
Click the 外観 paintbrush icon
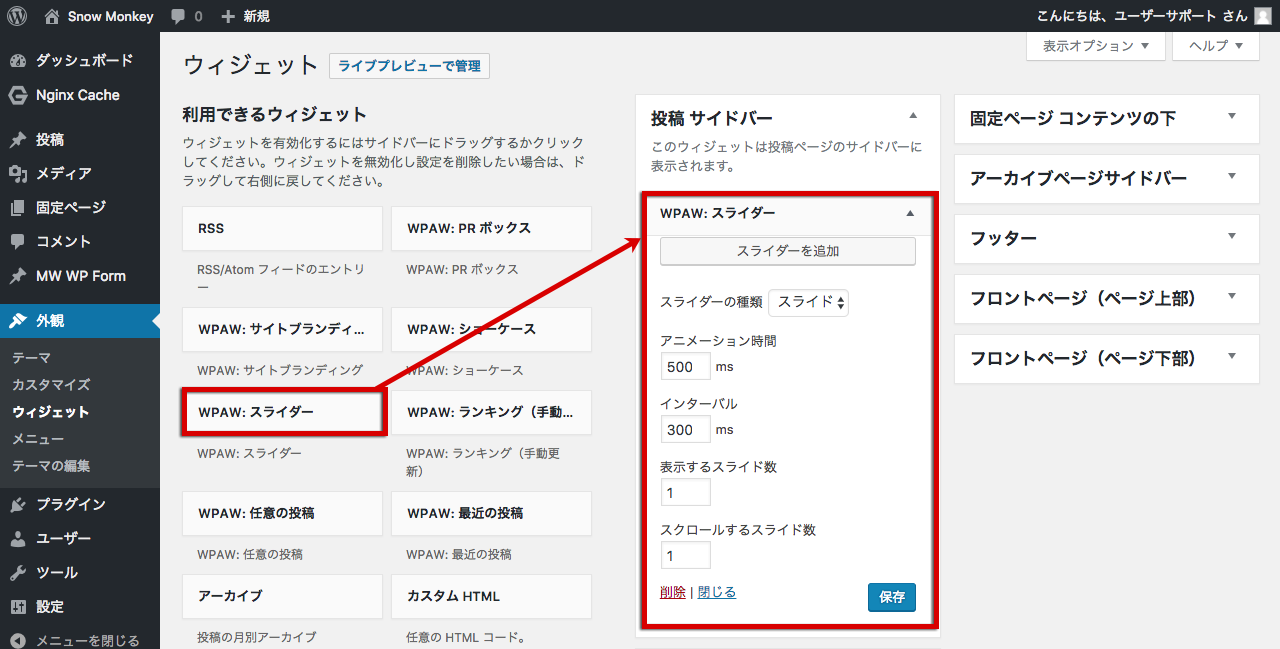(x=18, y=321)
